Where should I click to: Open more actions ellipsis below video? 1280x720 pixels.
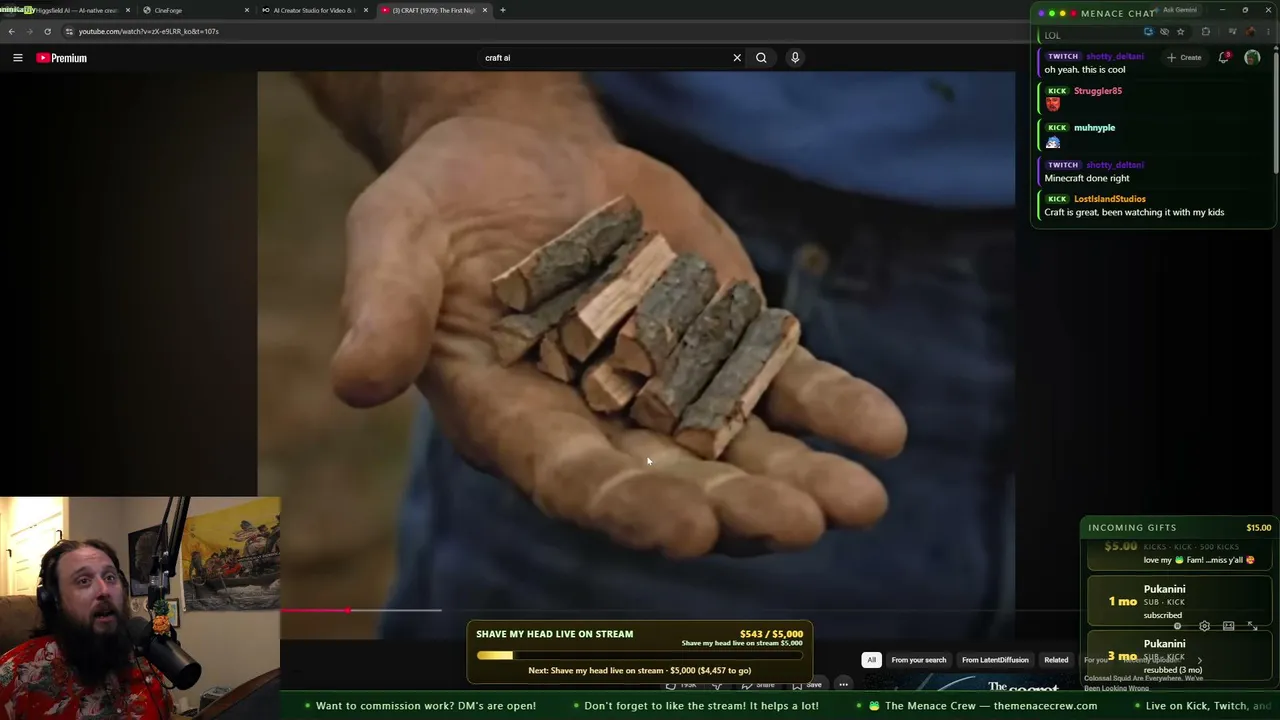tap(844, 685)
